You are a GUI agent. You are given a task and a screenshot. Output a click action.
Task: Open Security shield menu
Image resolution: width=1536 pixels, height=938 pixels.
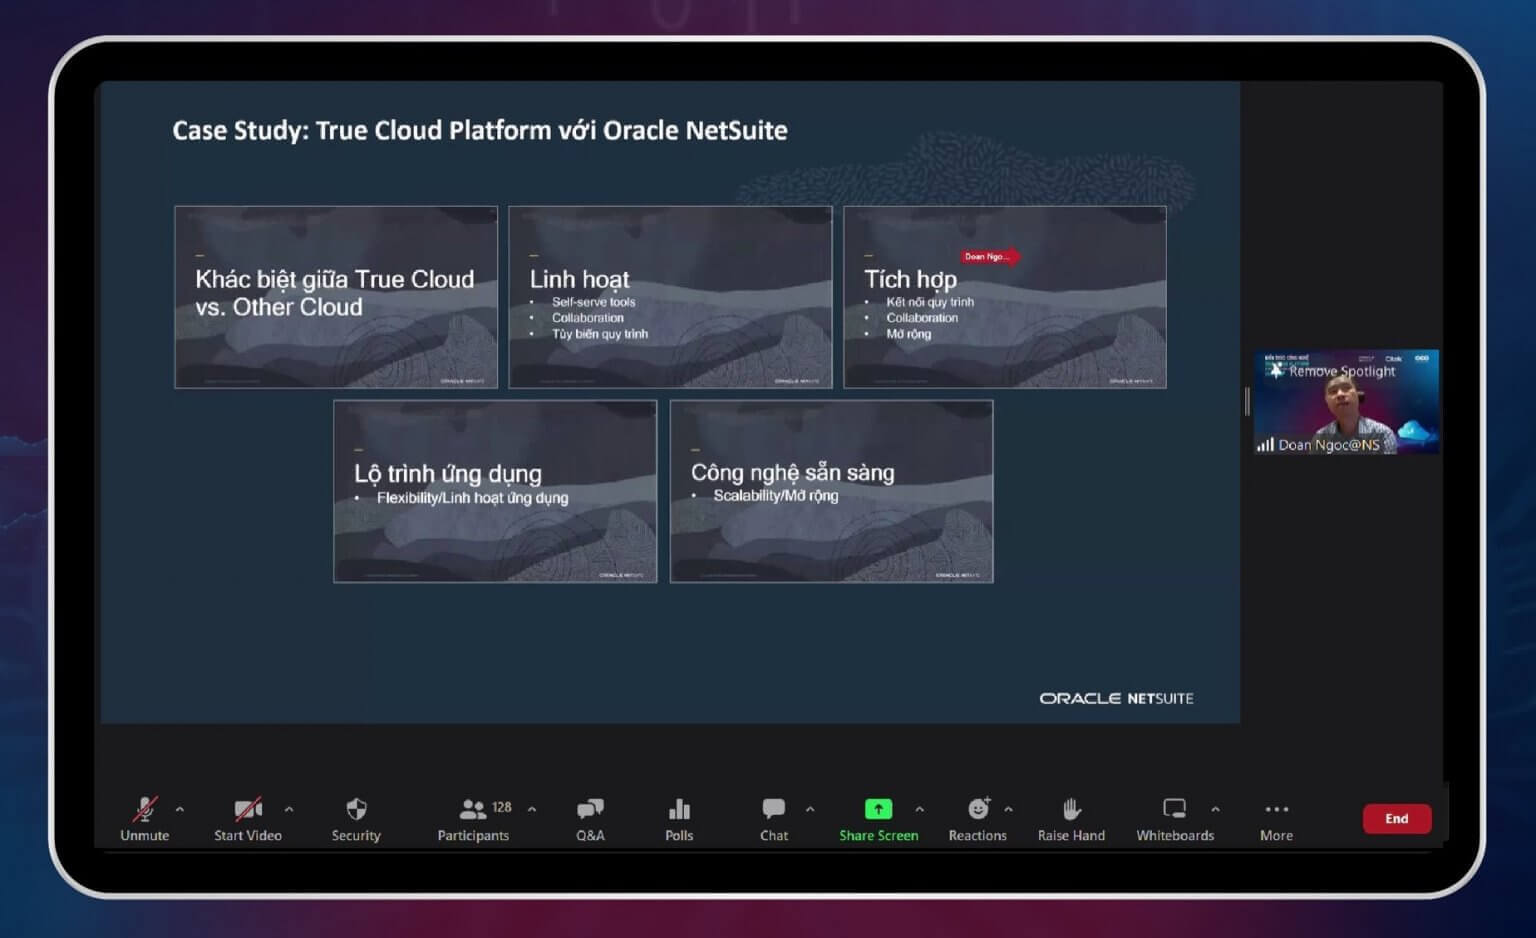click(x=356, y=819)
